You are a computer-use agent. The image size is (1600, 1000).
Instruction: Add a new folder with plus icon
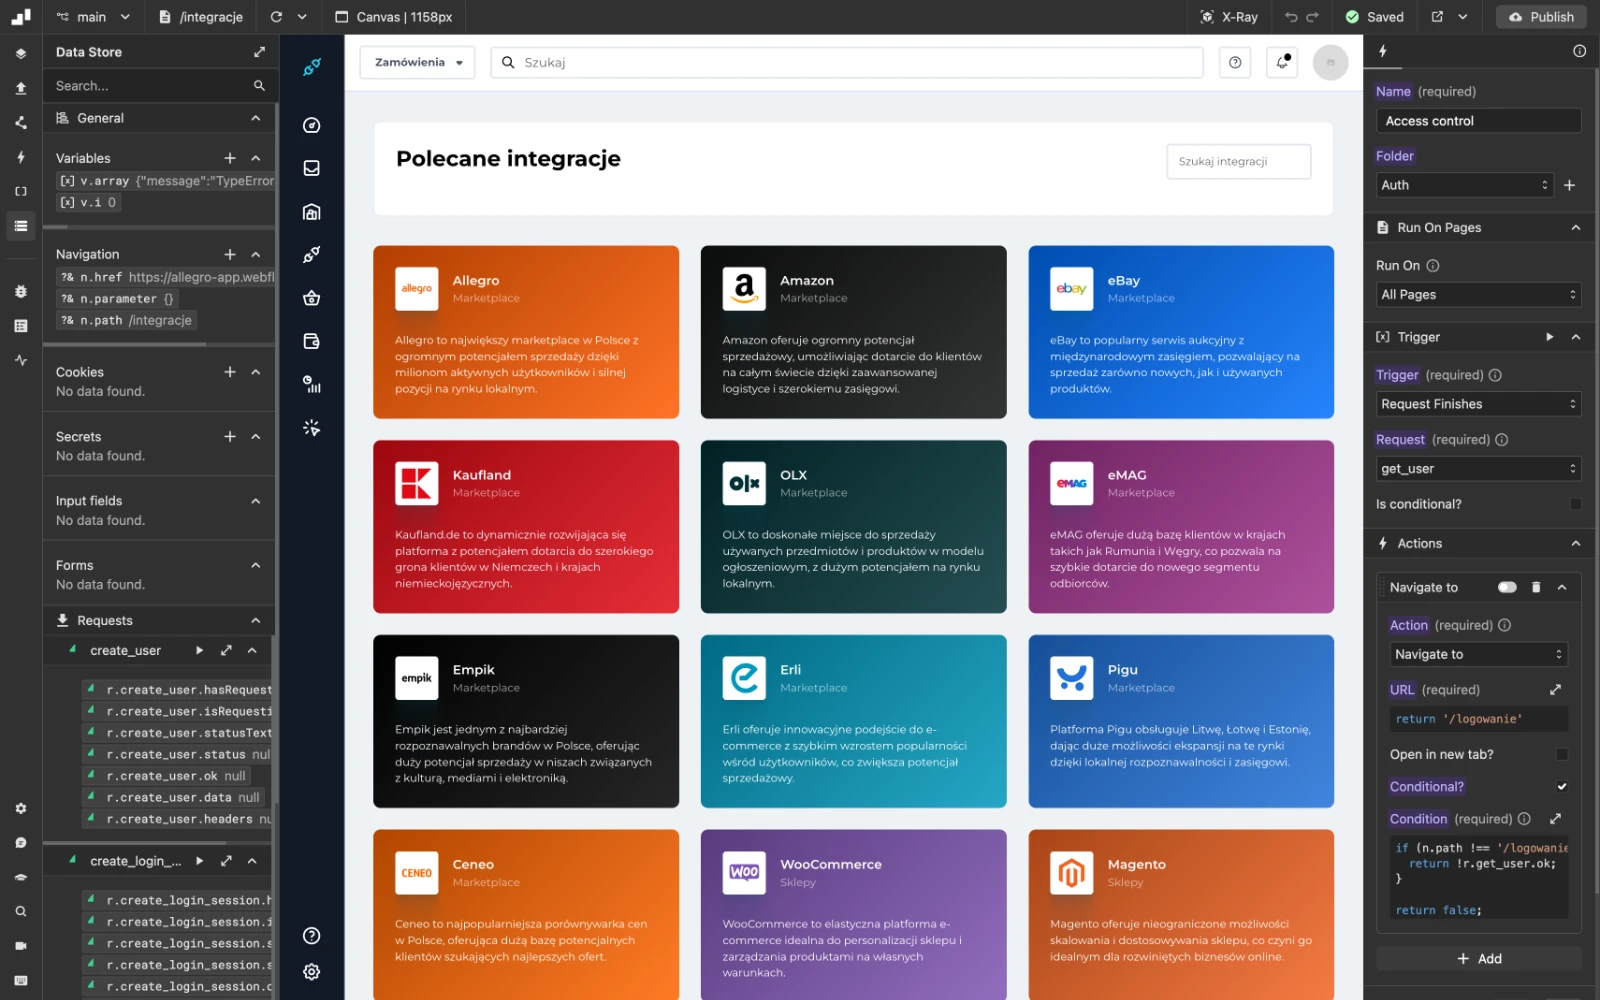[1569, 185]
